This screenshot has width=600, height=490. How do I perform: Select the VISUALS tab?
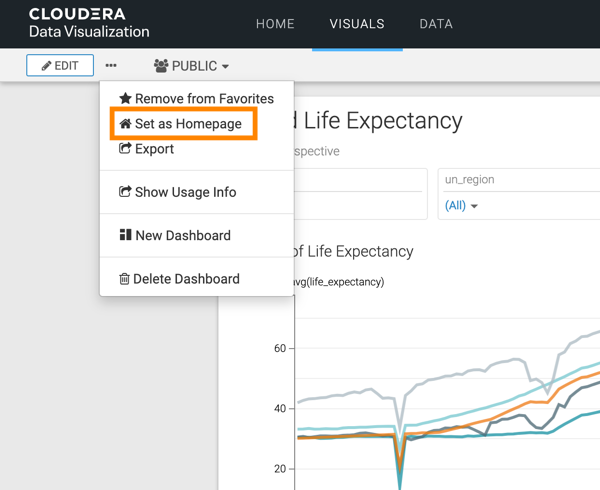click(x=357, y=24)
